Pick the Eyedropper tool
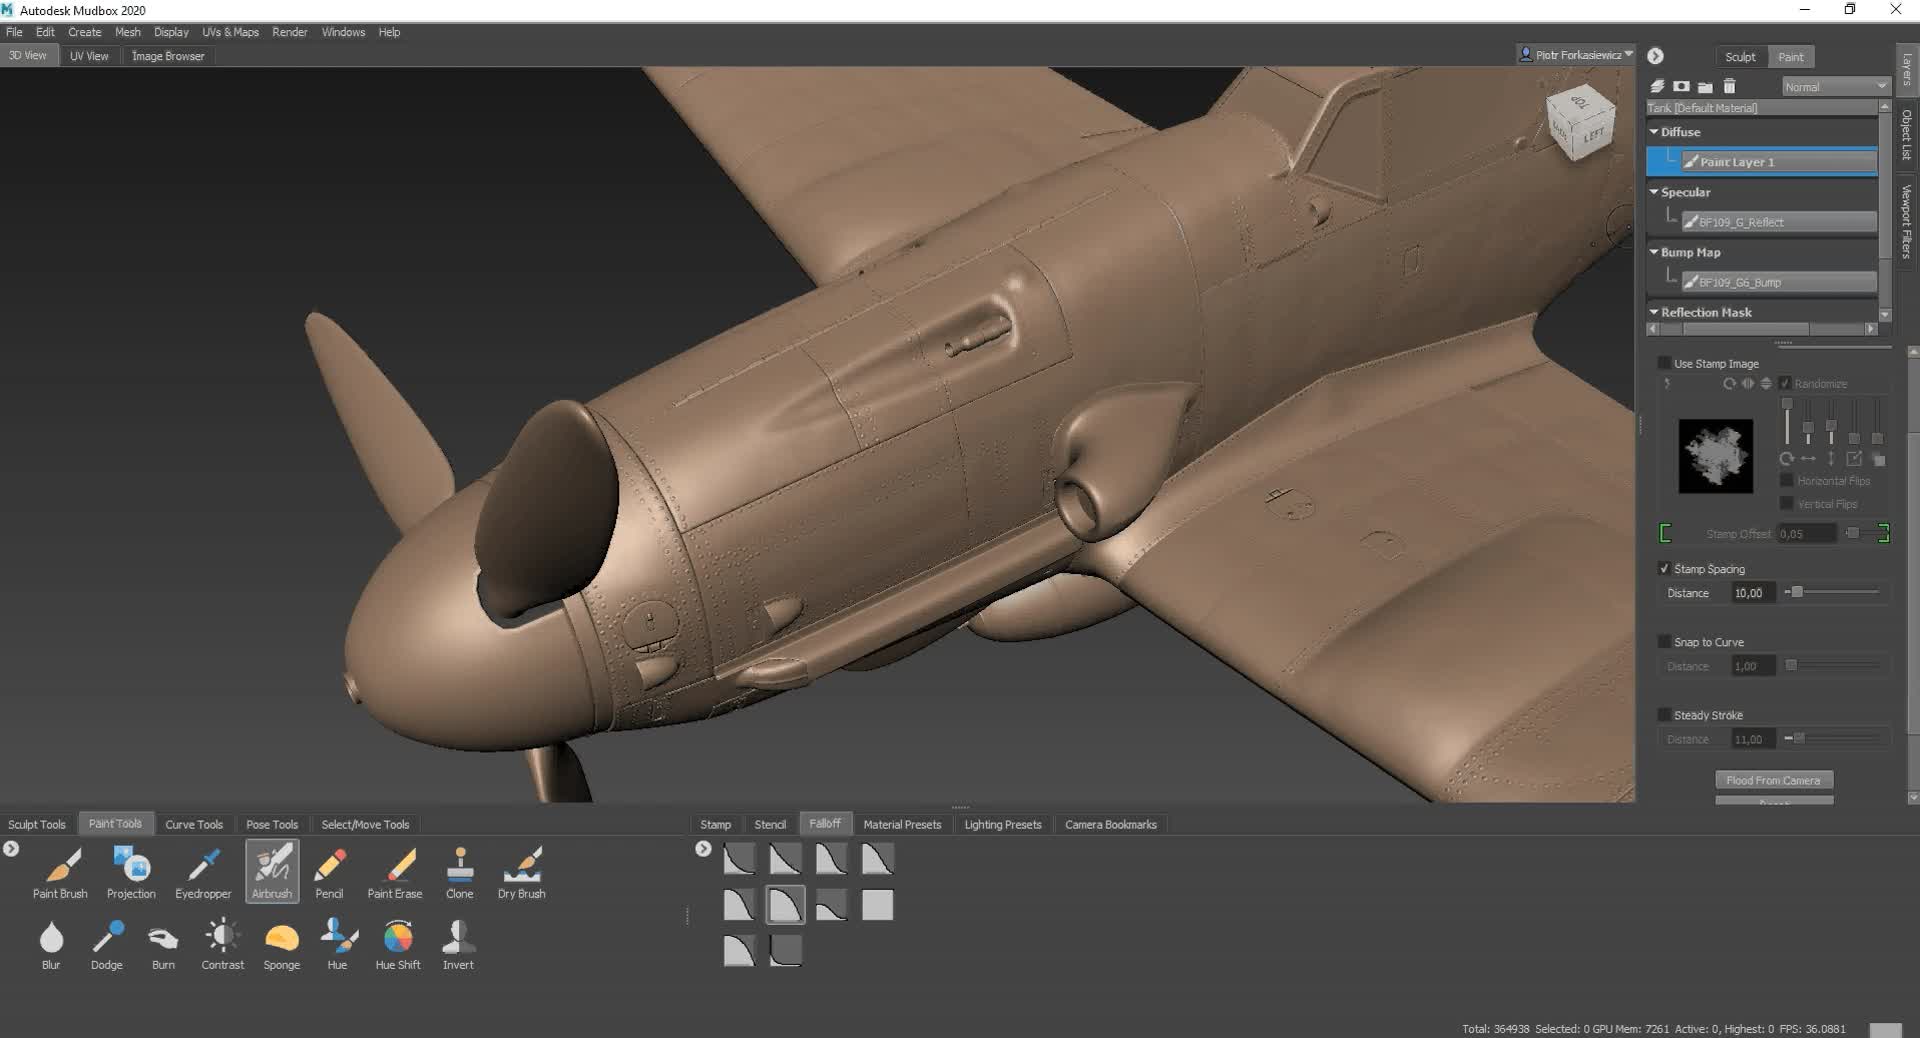The image size is (1920, 1038). 203,868
